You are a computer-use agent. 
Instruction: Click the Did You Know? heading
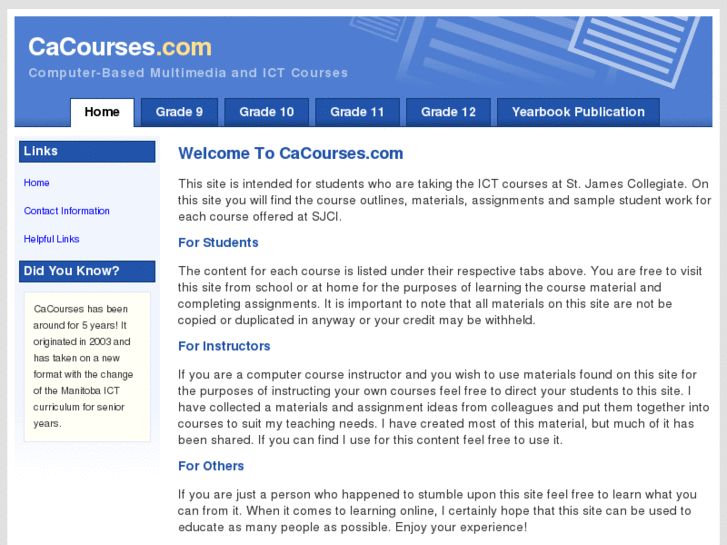pyautogui.click(x=87, y=271)
